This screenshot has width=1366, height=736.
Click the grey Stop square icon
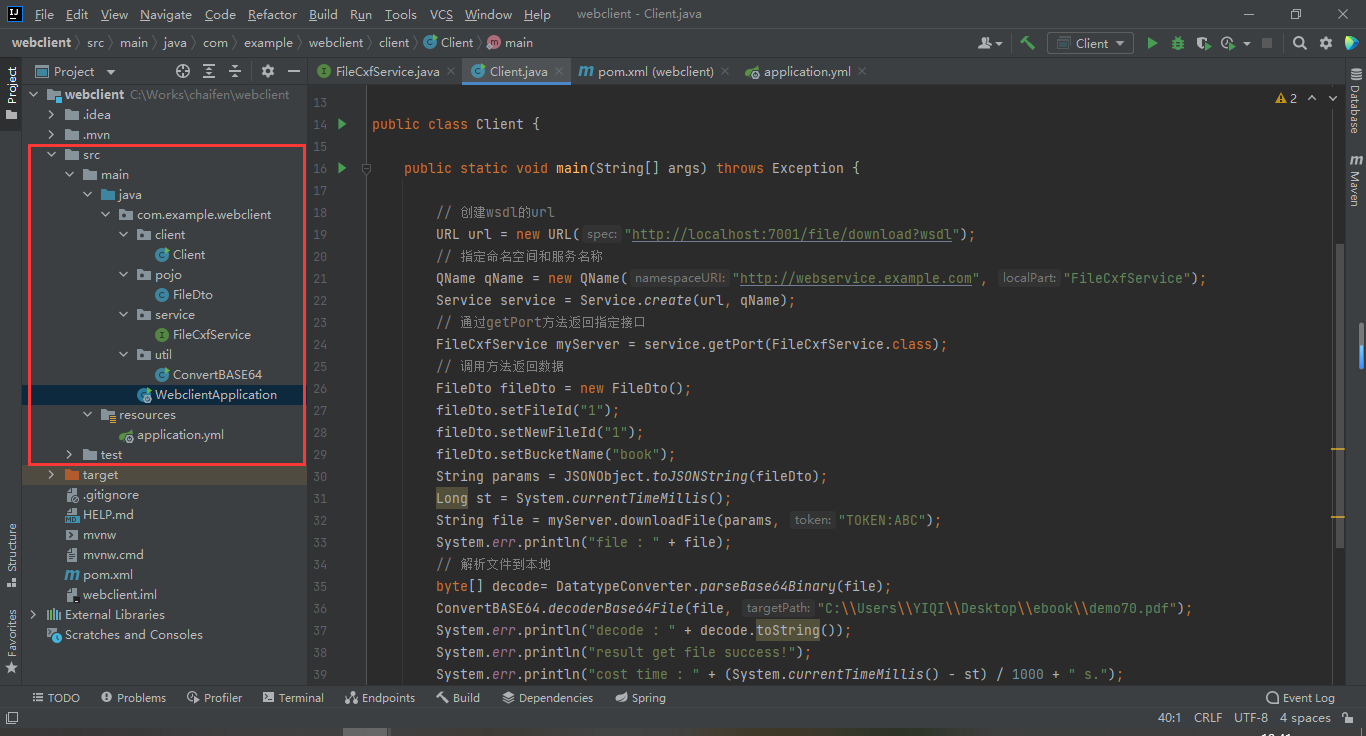1267,43
